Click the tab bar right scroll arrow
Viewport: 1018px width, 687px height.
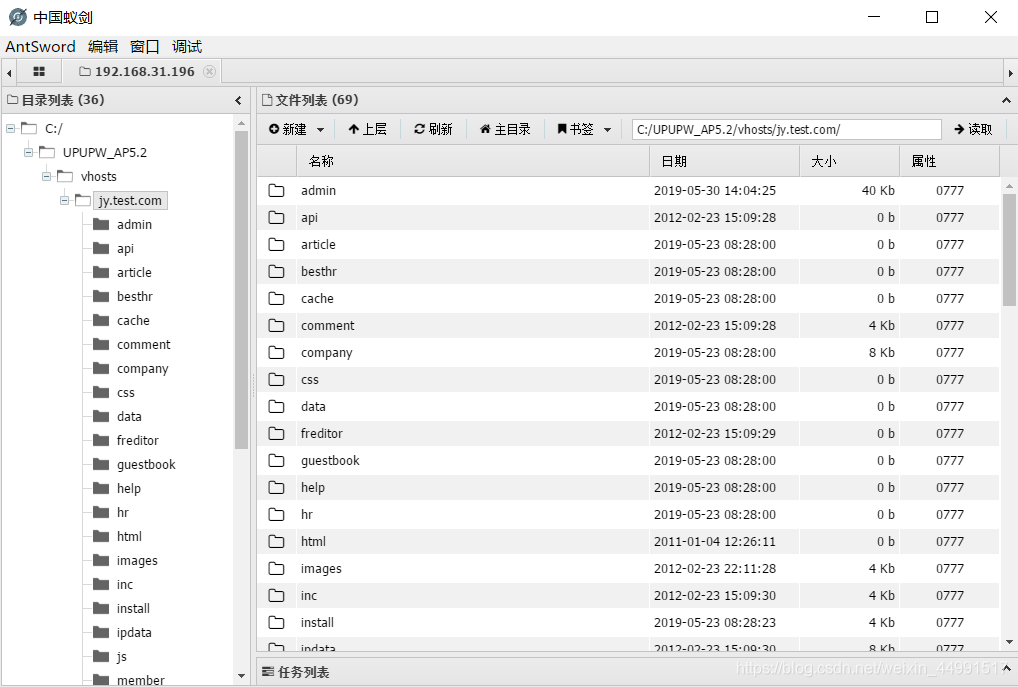click(x=1010, y=73)
